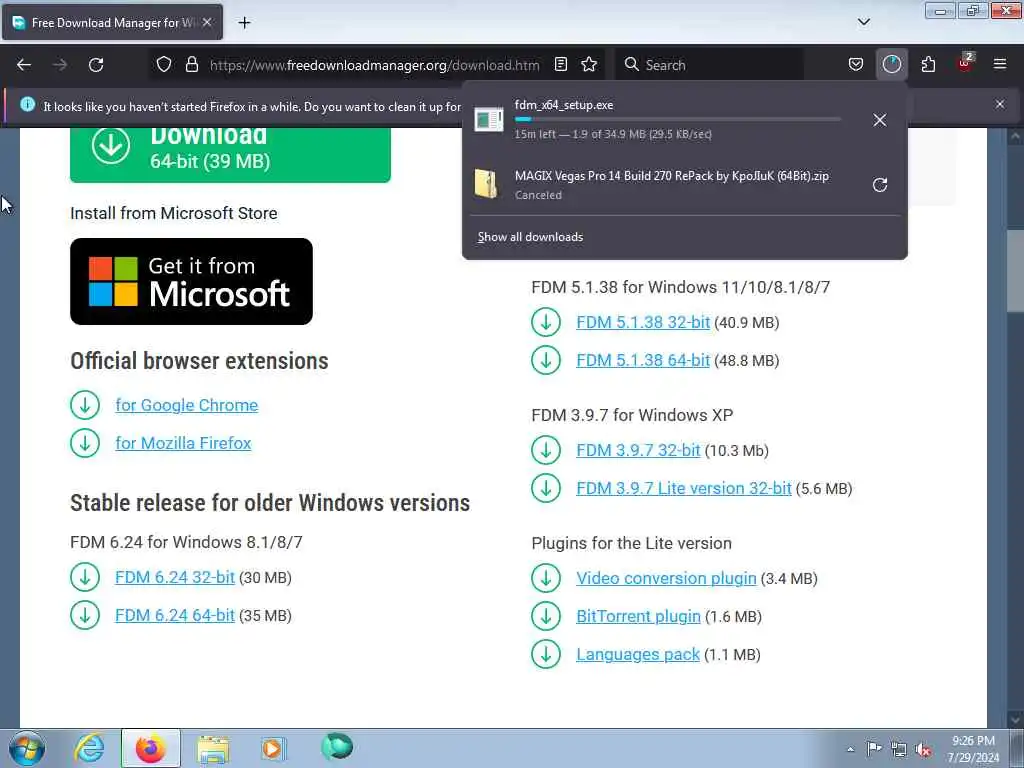Open the Windows Start menu
1024x768 pixels.
click(27, 748)
